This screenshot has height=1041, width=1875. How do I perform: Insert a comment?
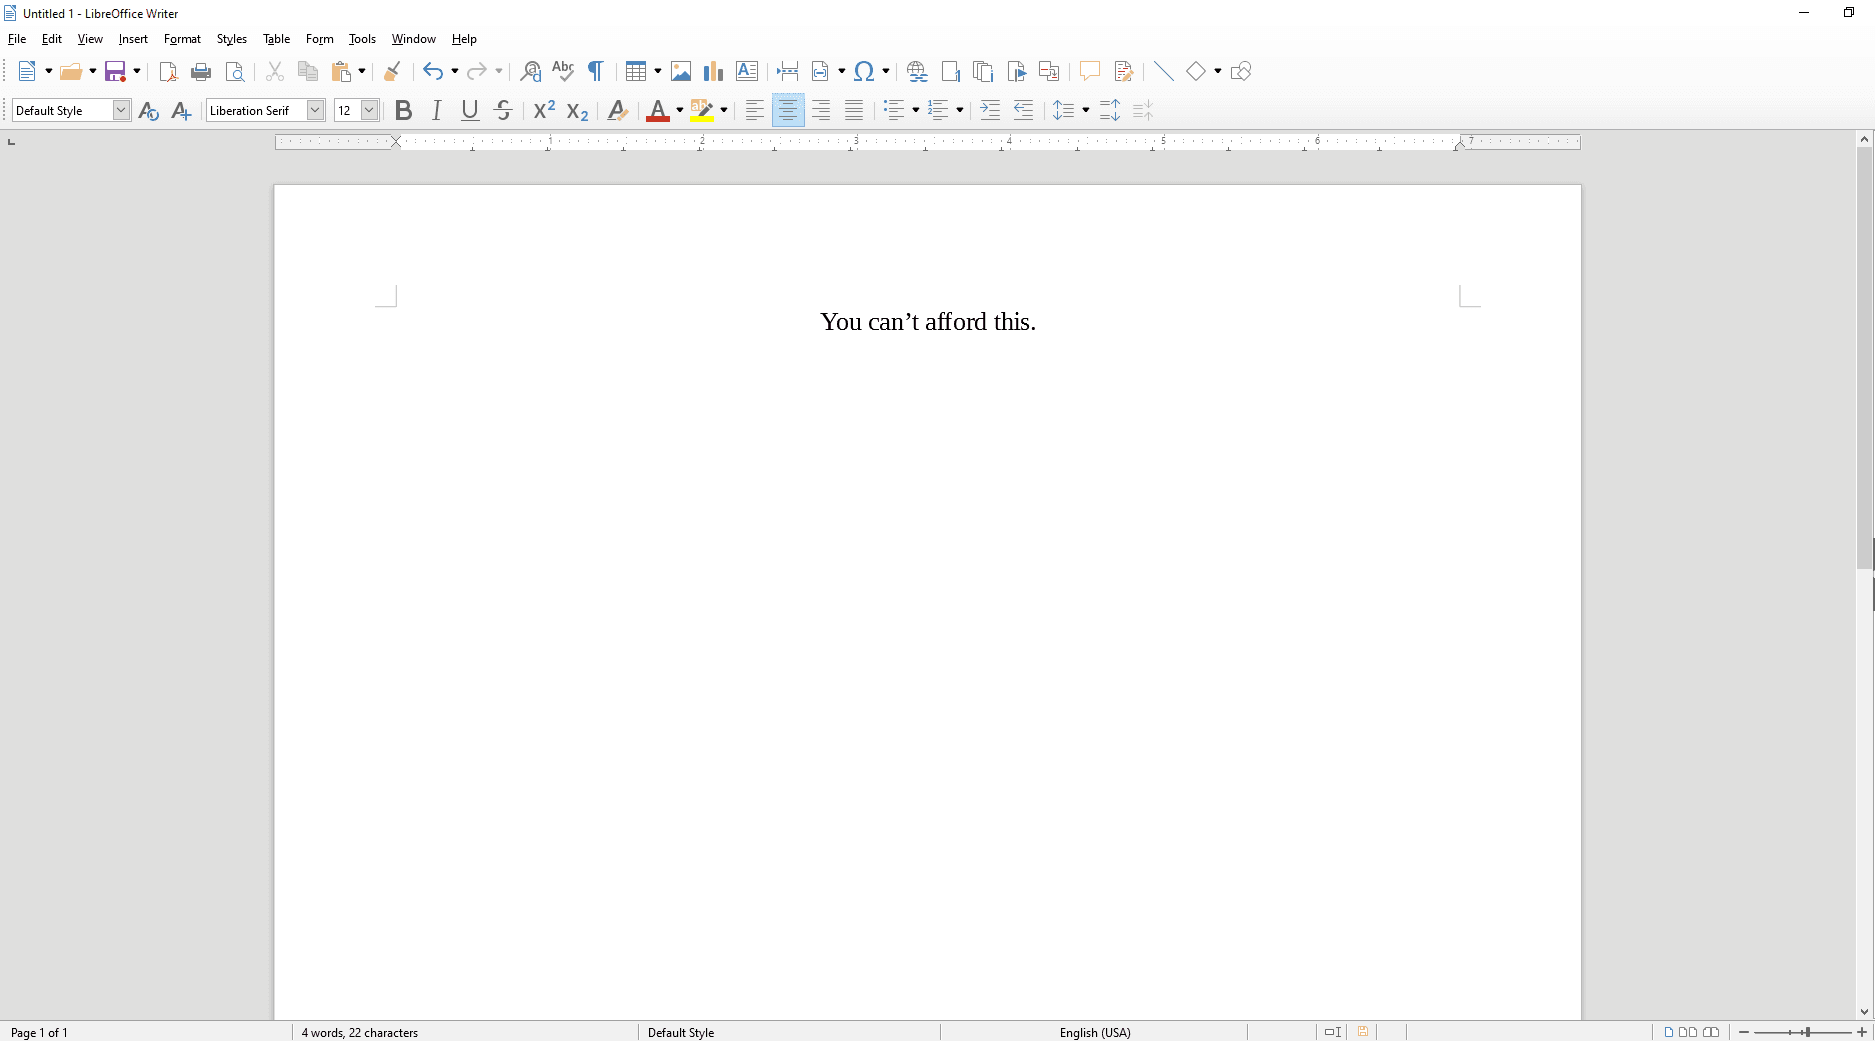1089,71
